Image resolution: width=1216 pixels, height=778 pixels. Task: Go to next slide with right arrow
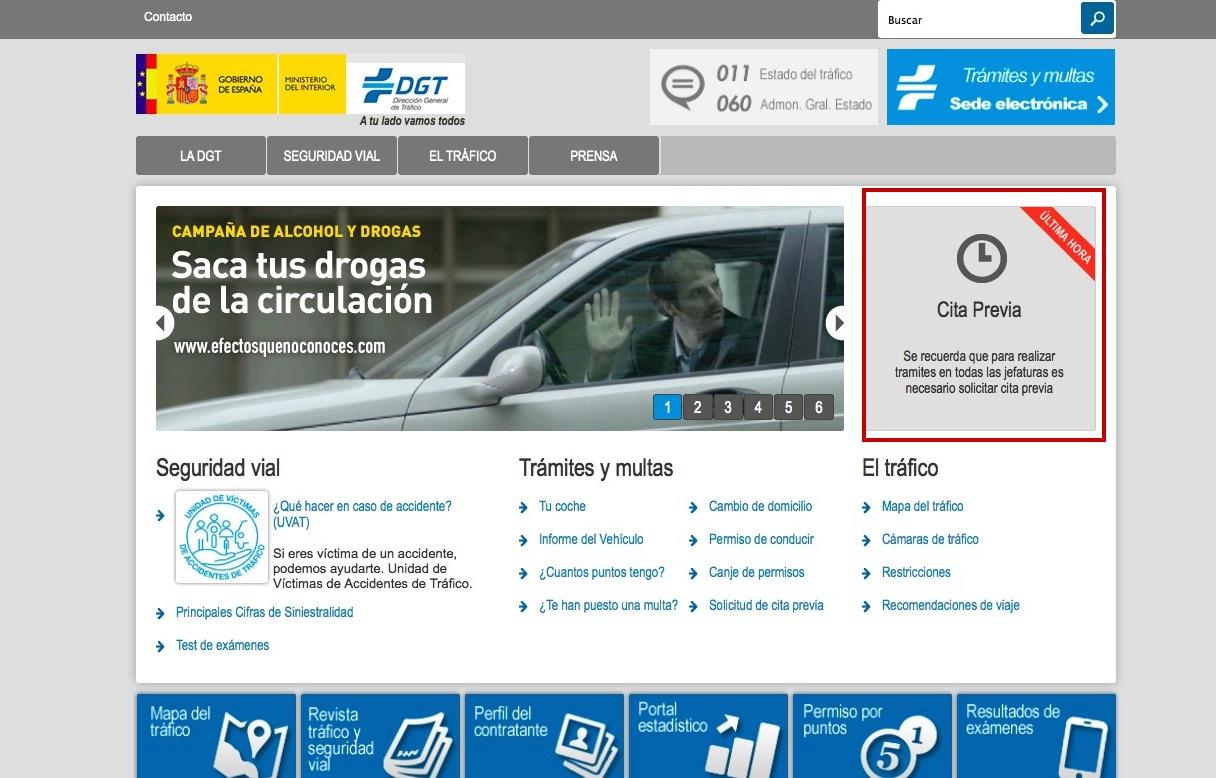(x=838, y=322)
